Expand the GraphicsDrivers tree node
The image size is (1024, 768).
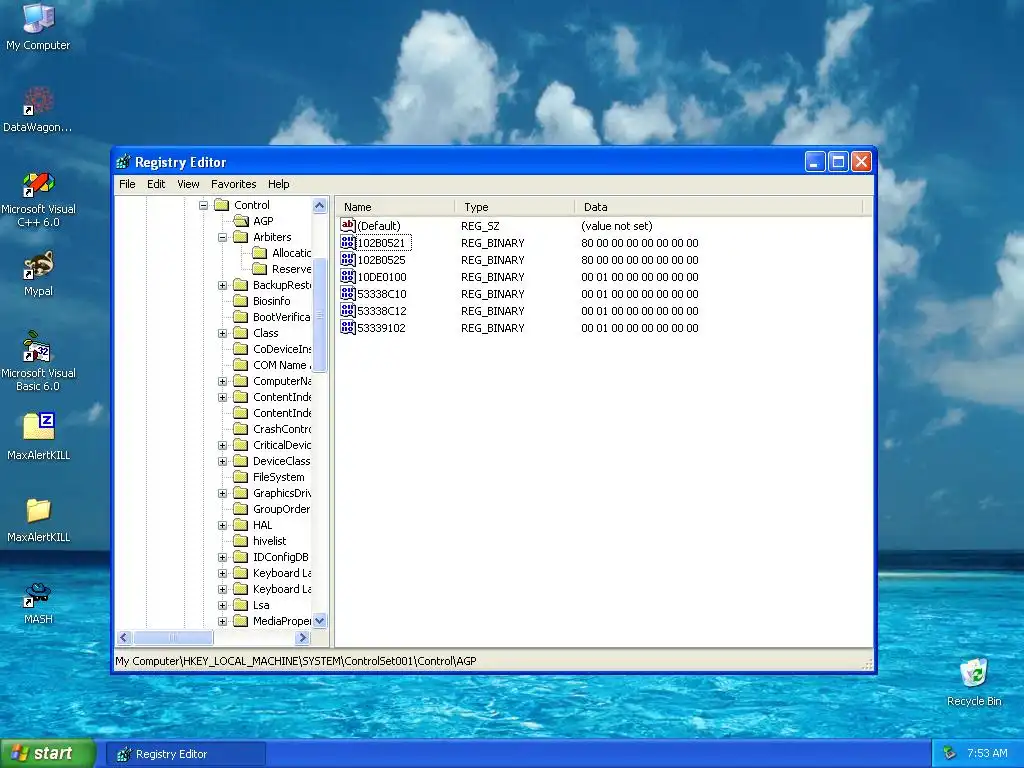coord(222,493)
